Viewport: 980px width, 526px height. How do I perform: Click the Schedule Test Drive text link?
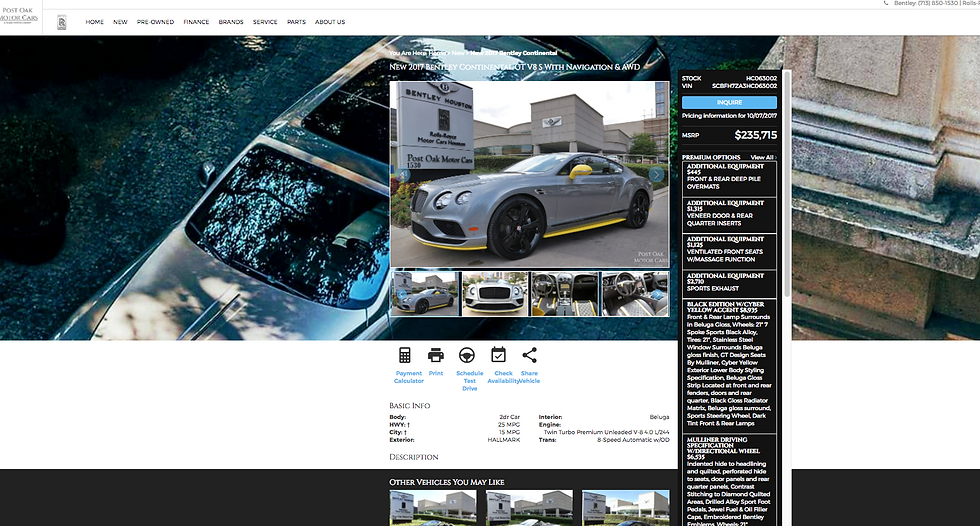tap(469, 380)
